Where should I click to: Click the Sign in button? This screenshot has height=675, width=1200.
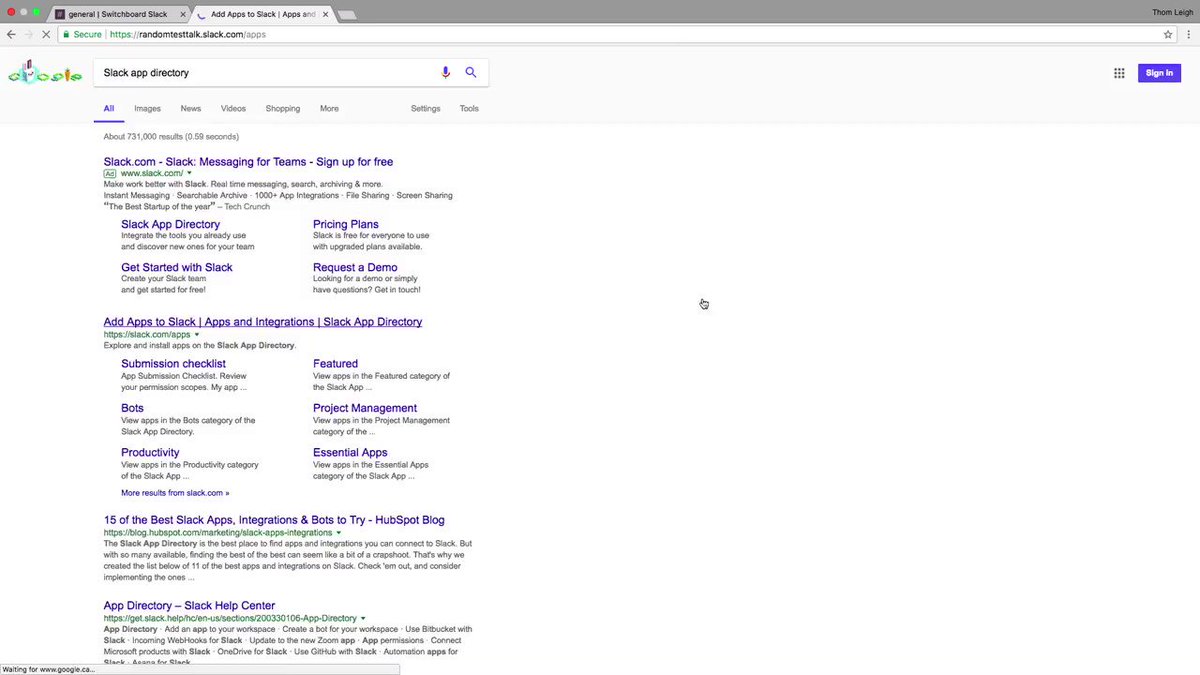(x=1159, y=73)
